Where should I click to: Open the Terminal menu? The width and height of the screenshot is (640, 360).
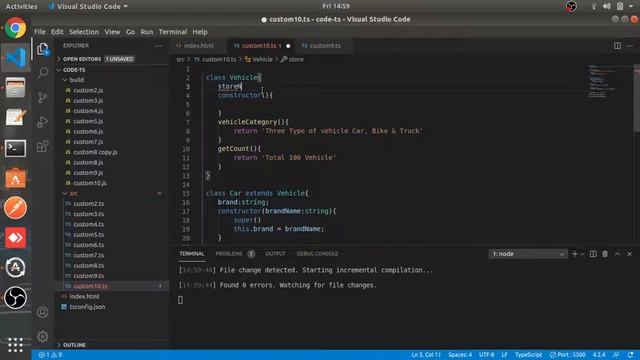click(173, 32)
